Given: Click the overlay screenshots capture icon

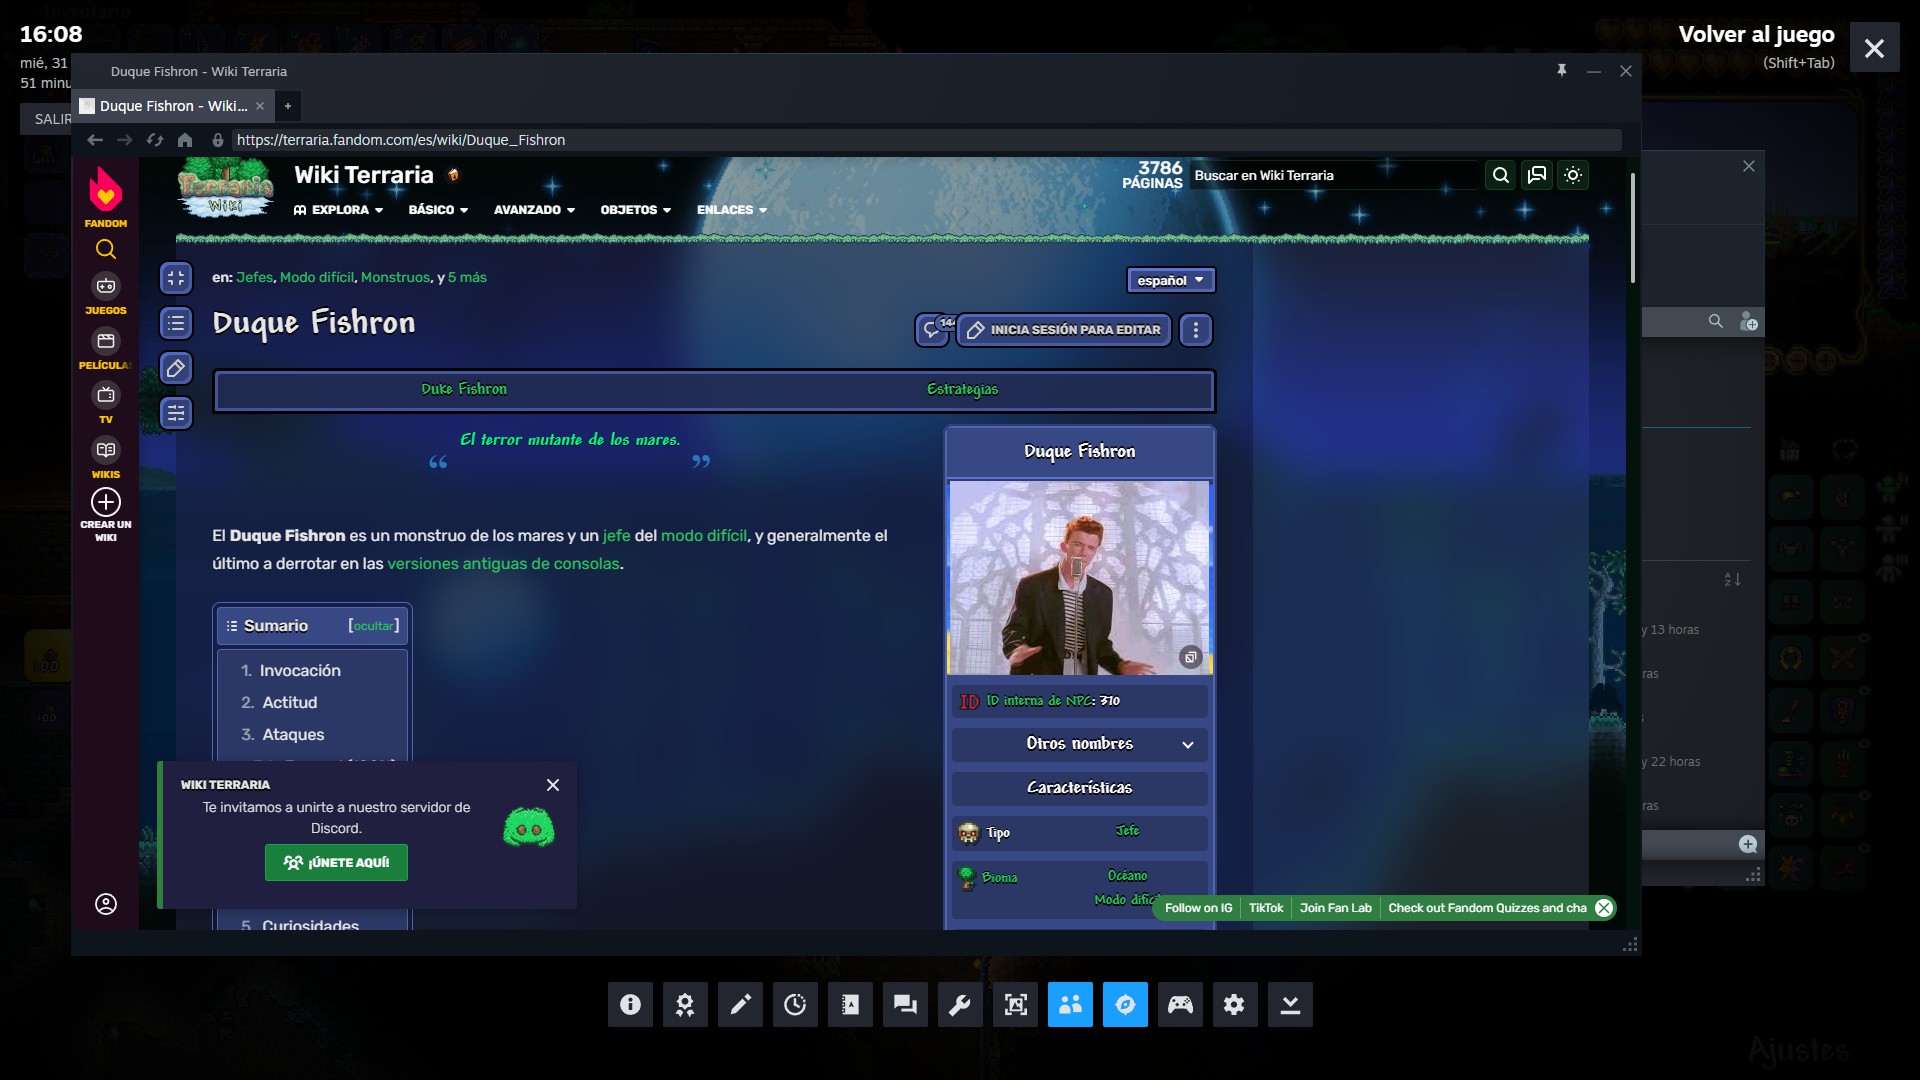Looking at the screenshot, I should pyautogui.click(x=1015, y=1004).
